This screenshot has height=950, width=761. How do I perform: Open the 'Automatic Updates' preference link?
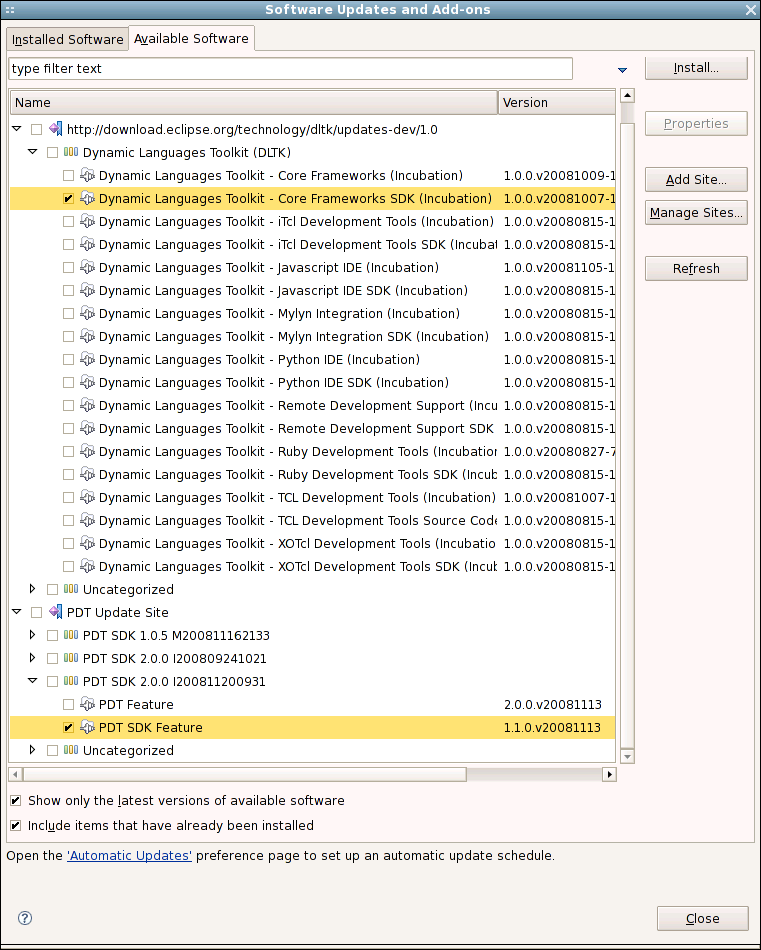tap(129, 855)
